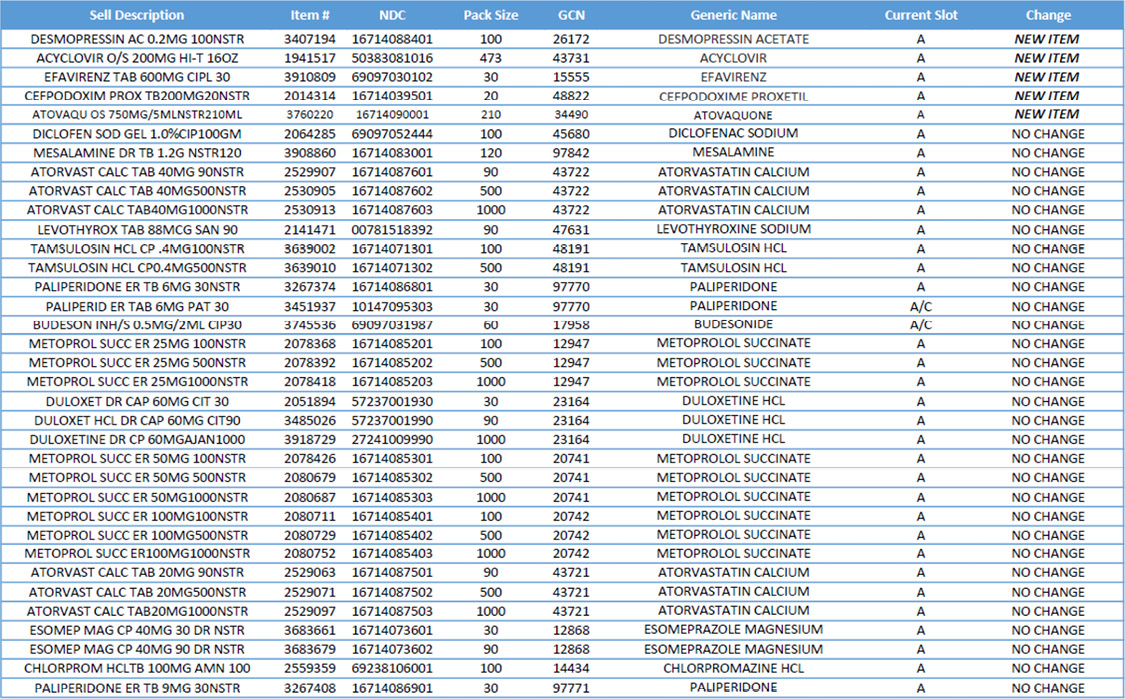
Task: Select GCN value 97771
Action: pyautogui.click(x=571, y=688)
